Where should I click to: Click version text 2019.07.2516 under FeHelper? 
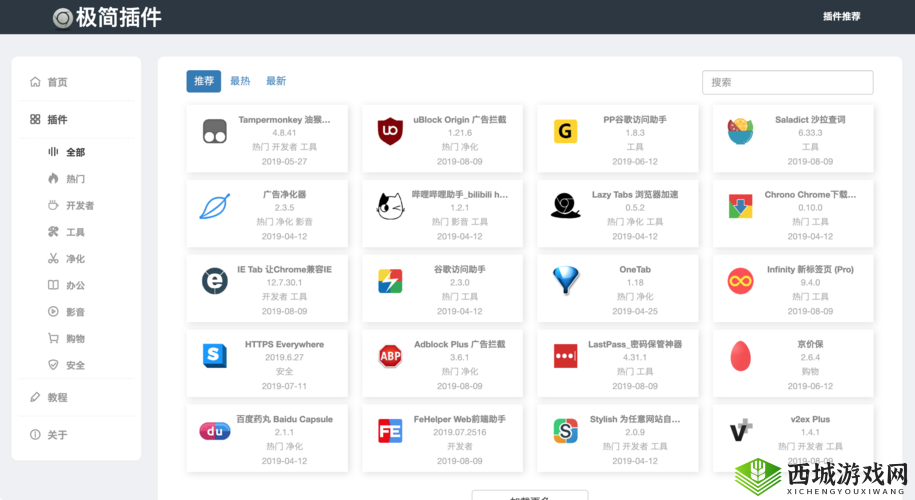460,432
